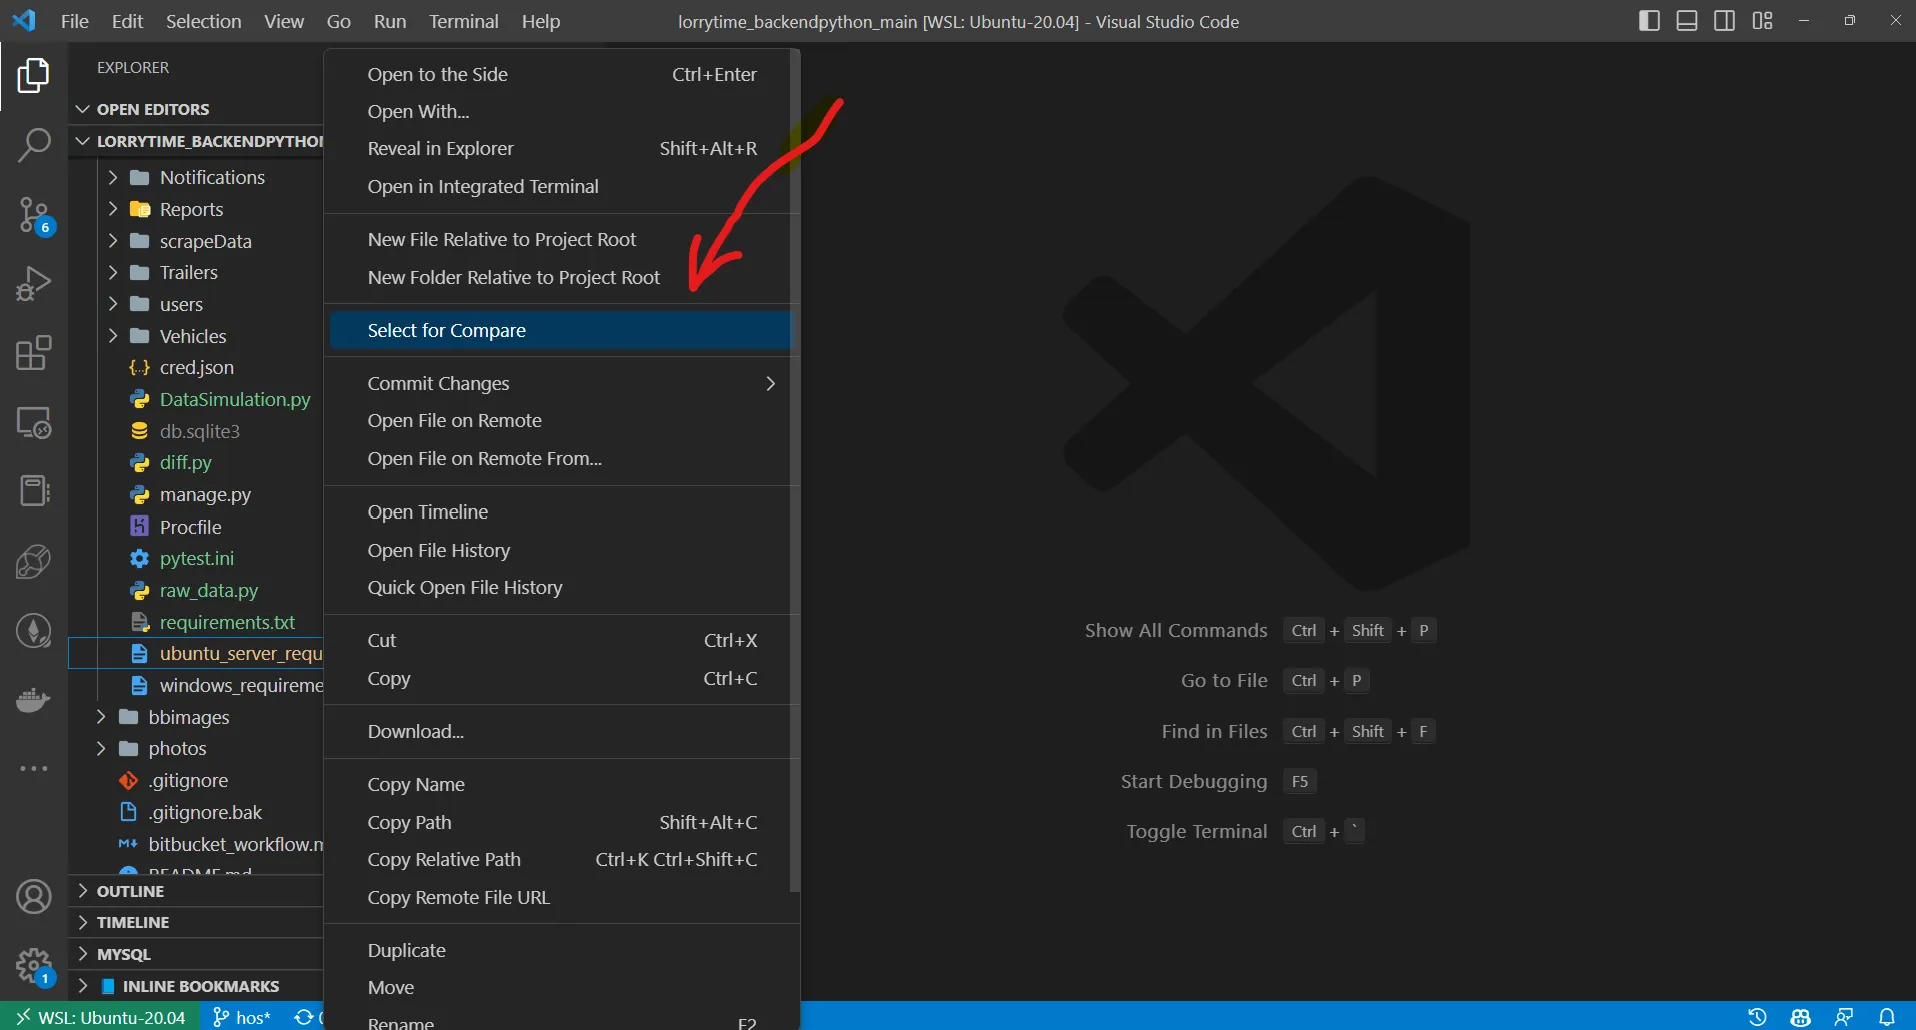Image resolution: width=1916 pixels, height=1030 pixels.
Task: Open the Manage gear icon
Action: [33, 967]
